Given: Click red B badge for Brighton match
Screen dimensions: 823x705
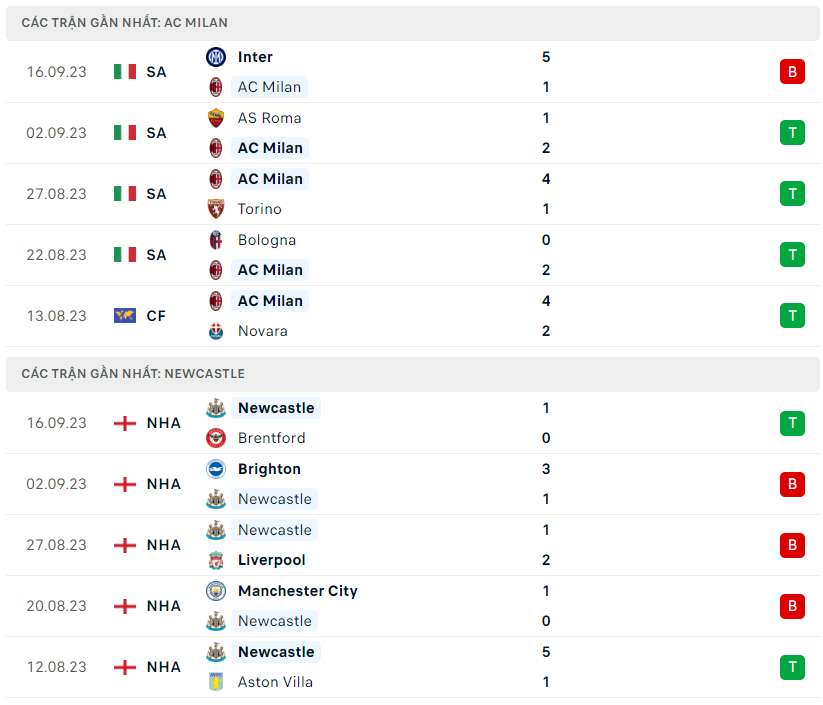Looking at the screenshot, I should click(x=792, y=484).
